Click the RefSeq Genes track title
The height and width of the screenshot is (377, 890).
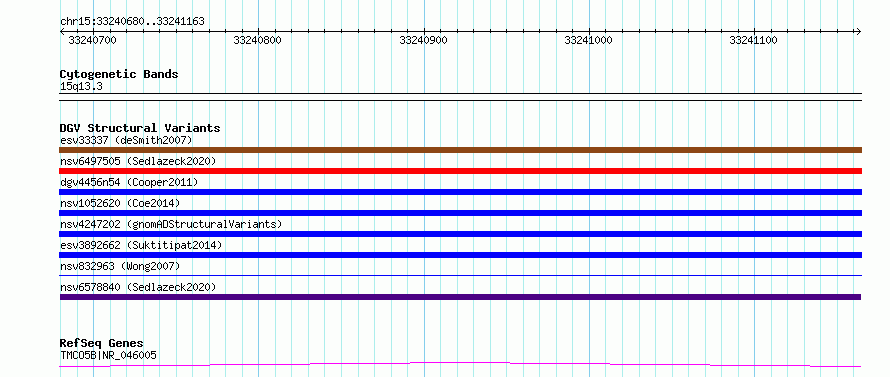(x=102, y=344)
